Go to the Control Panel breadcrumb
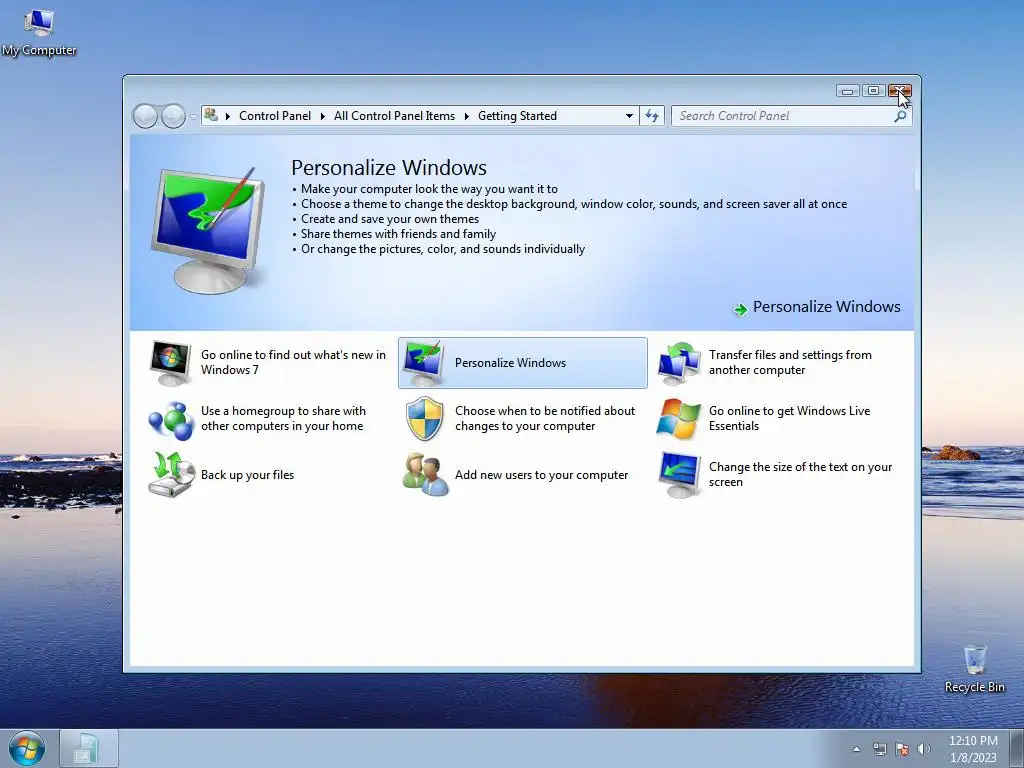This screenshot has width=1024, height=768. pos(275,116)
